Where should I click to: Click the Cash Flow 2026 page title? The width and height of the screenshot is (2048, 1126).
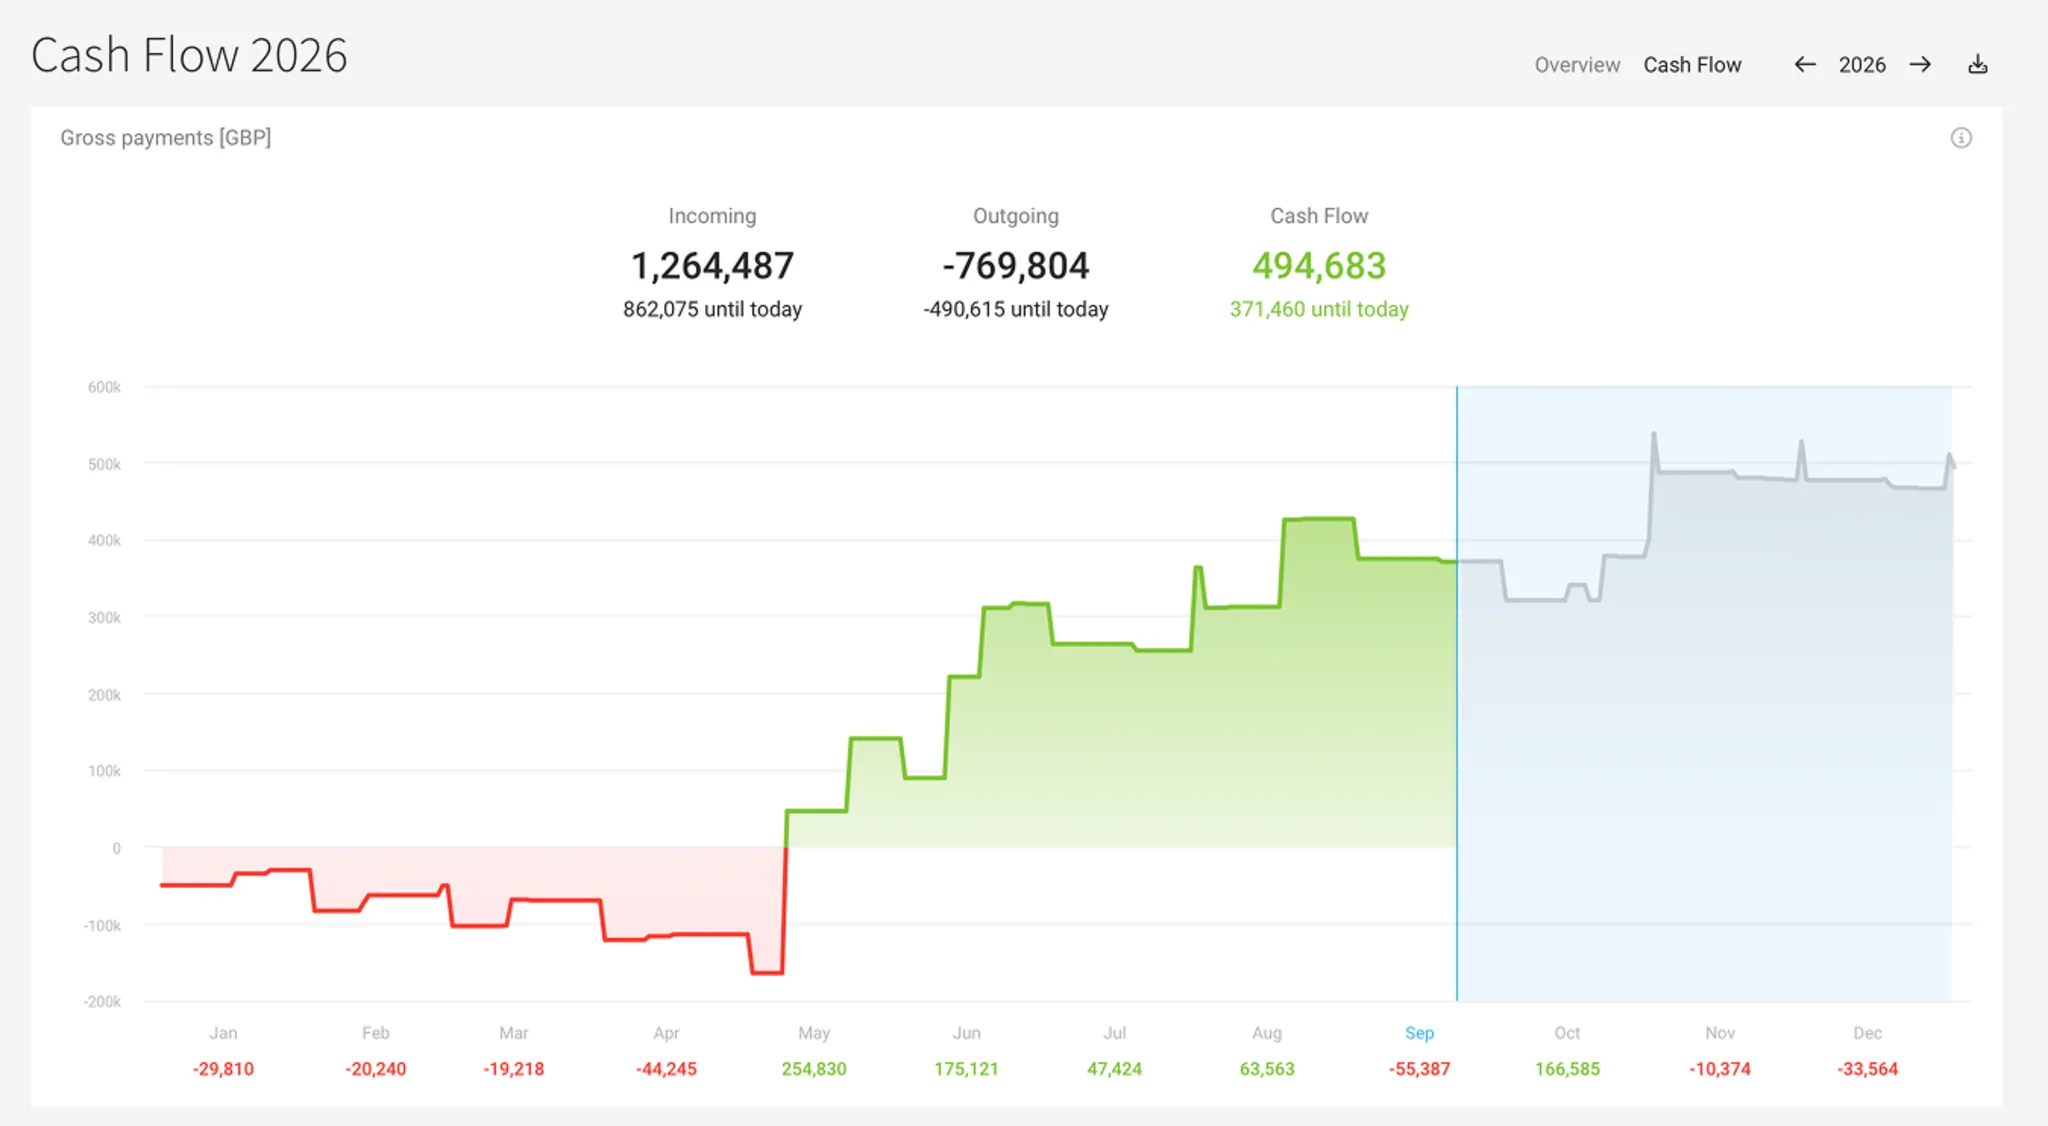(189, 55)
